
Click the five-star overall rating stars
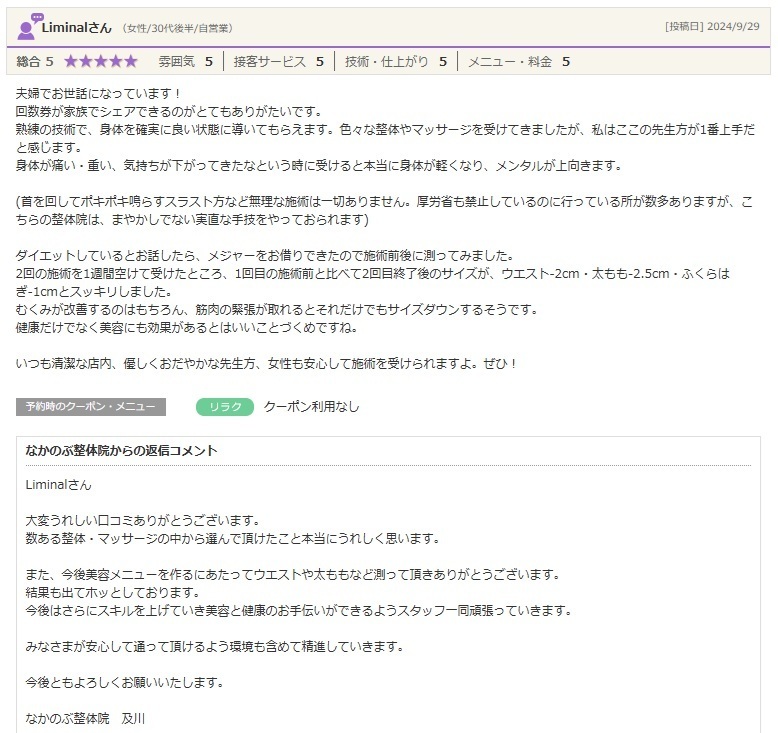point(101,62)
